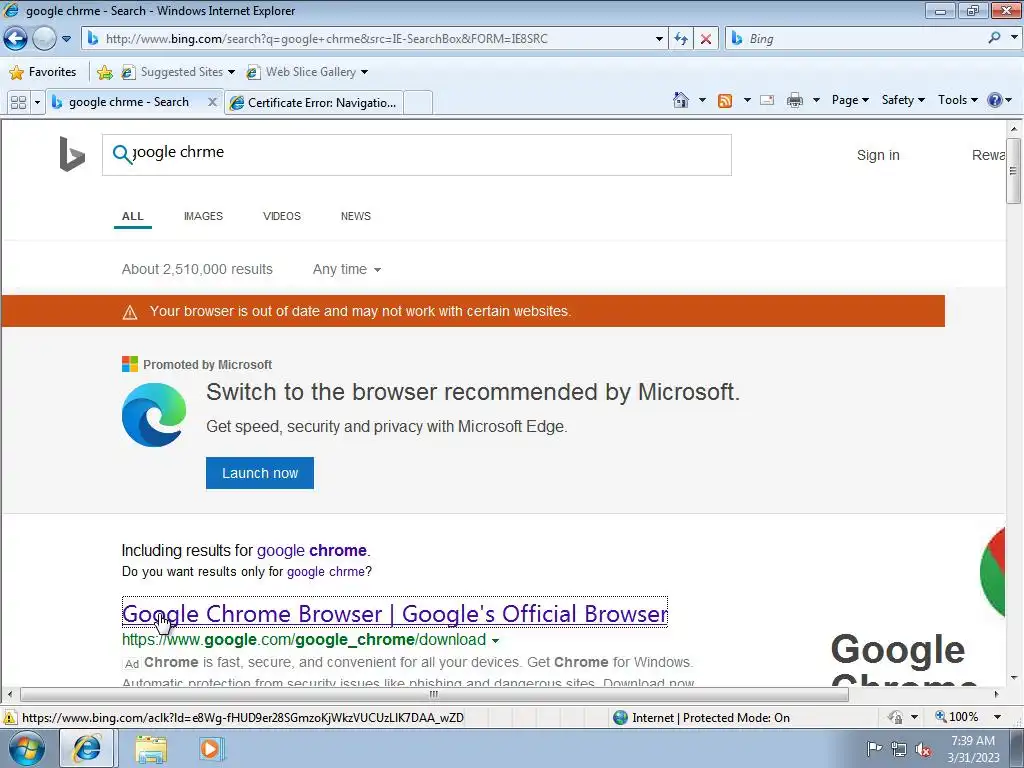This screenshot has width=1024, height=768.
Task: Click the toolbar search magnifier icon
Action: (x=995, y=38)
